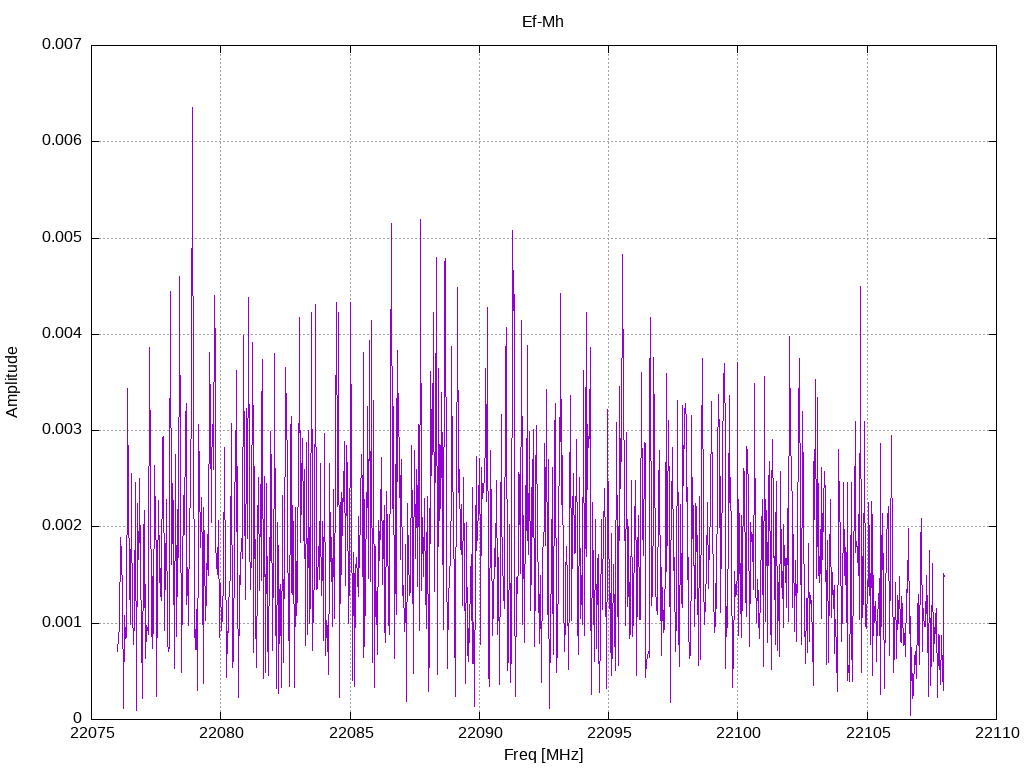Image resolution: width=1024 pixels, height=768 pixels.
Task: Click the 22095 x-axis tick label
Action: 608,734
